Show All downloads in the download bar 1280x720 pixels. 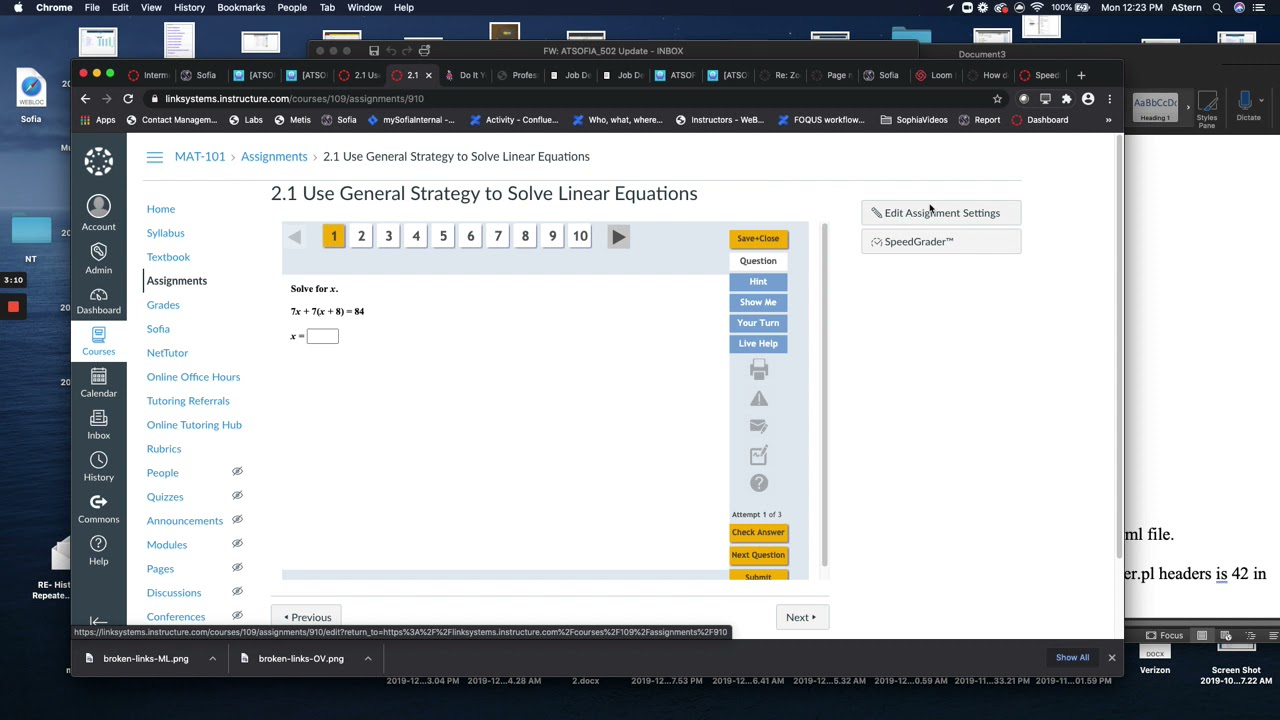click(1072, 658)
